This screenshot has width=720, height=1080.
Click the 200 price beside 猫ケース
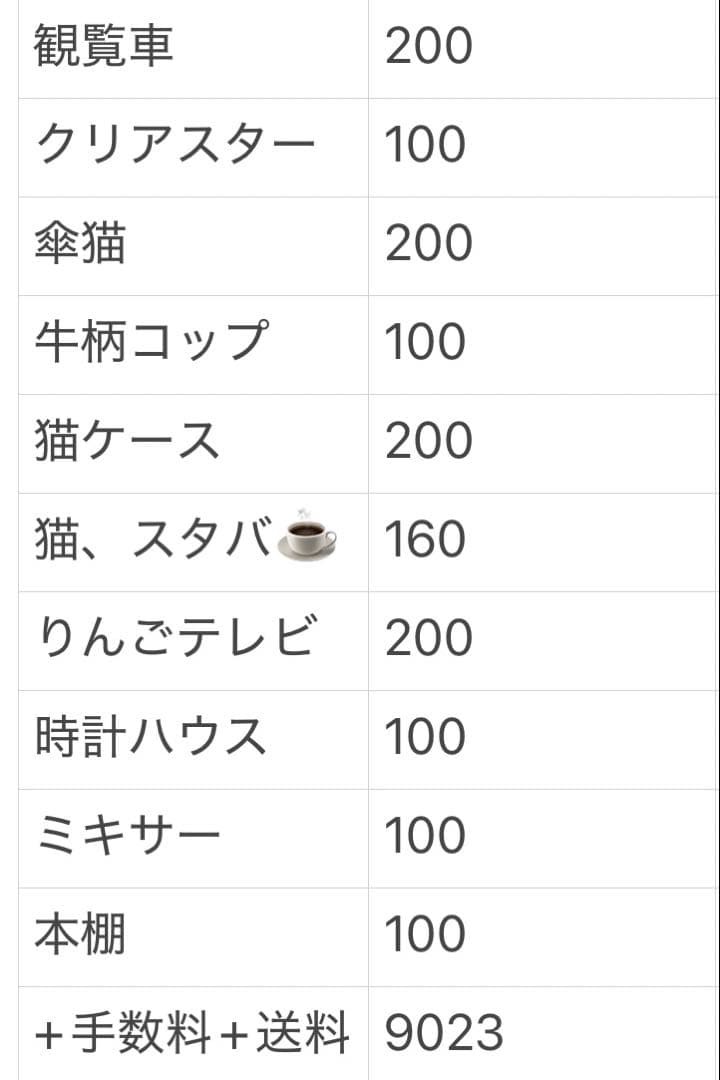pos(428,442)
